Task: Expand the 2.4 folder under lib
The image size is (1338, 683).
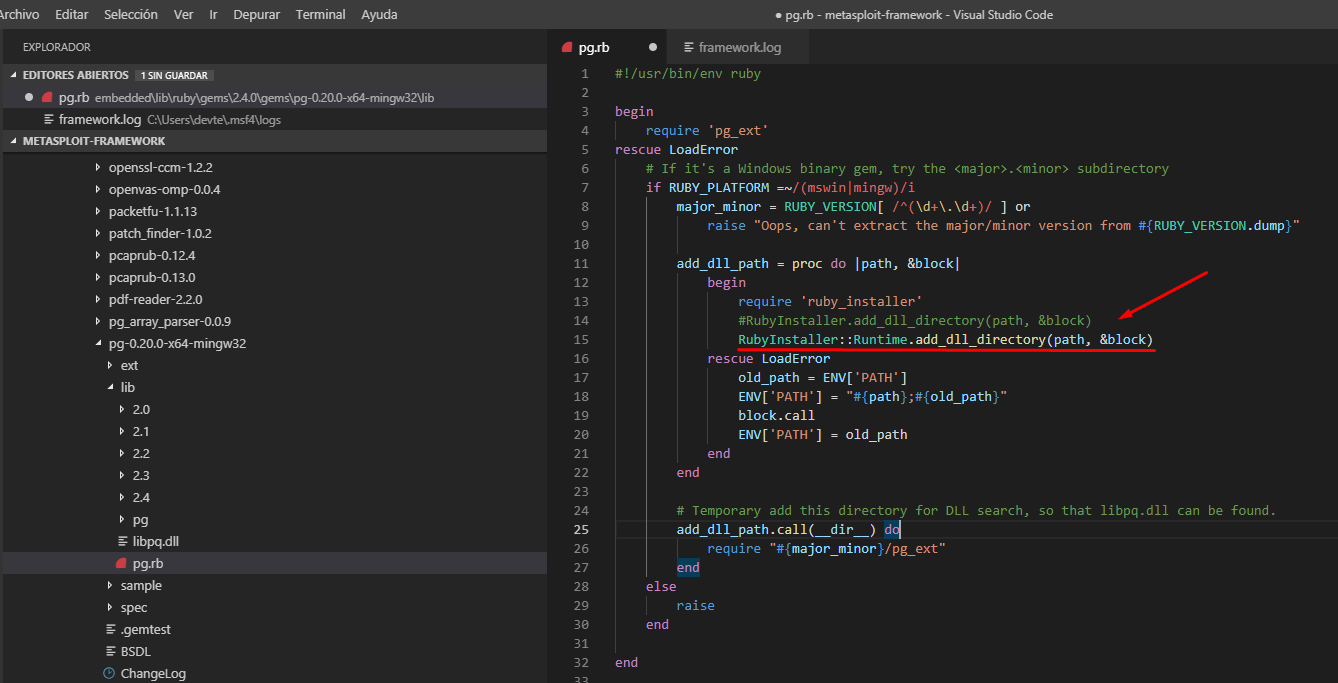Action: click(122, 498)
